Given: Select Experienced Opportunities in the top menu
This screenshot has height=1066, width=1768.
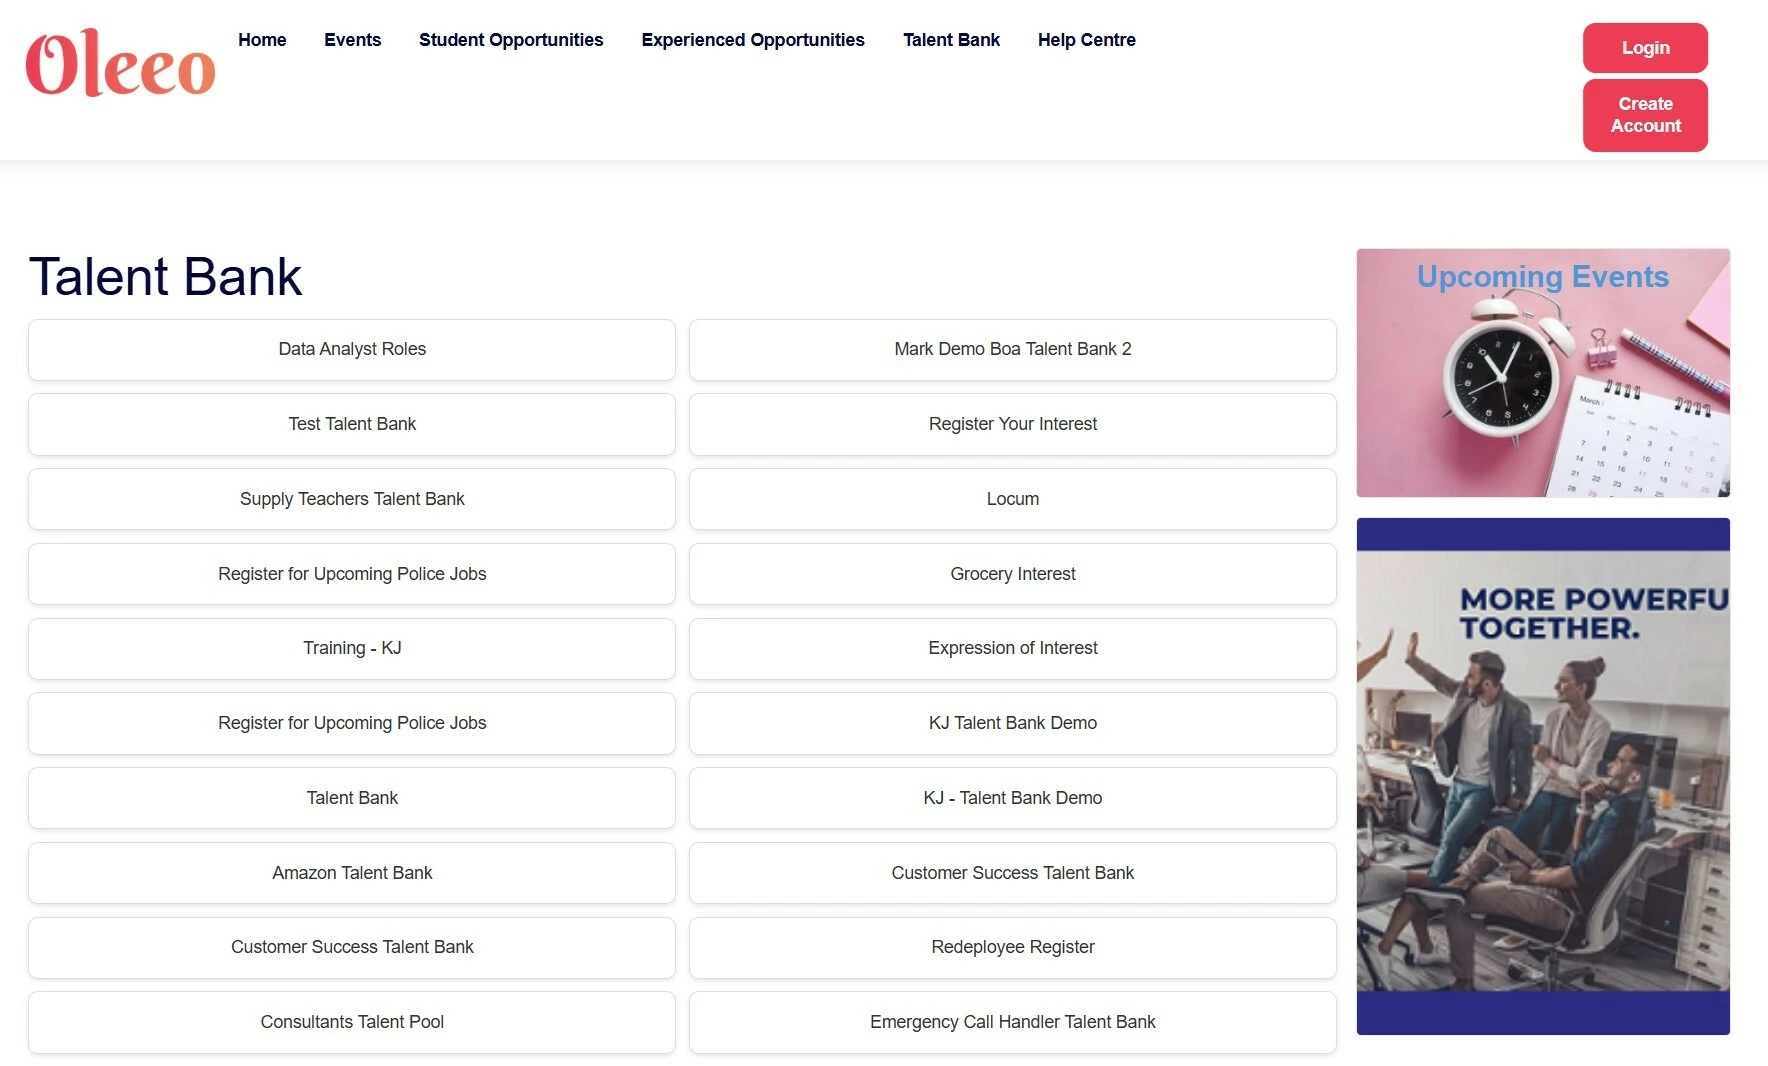Looking at the screenshot, I should [x=753, y=40].
